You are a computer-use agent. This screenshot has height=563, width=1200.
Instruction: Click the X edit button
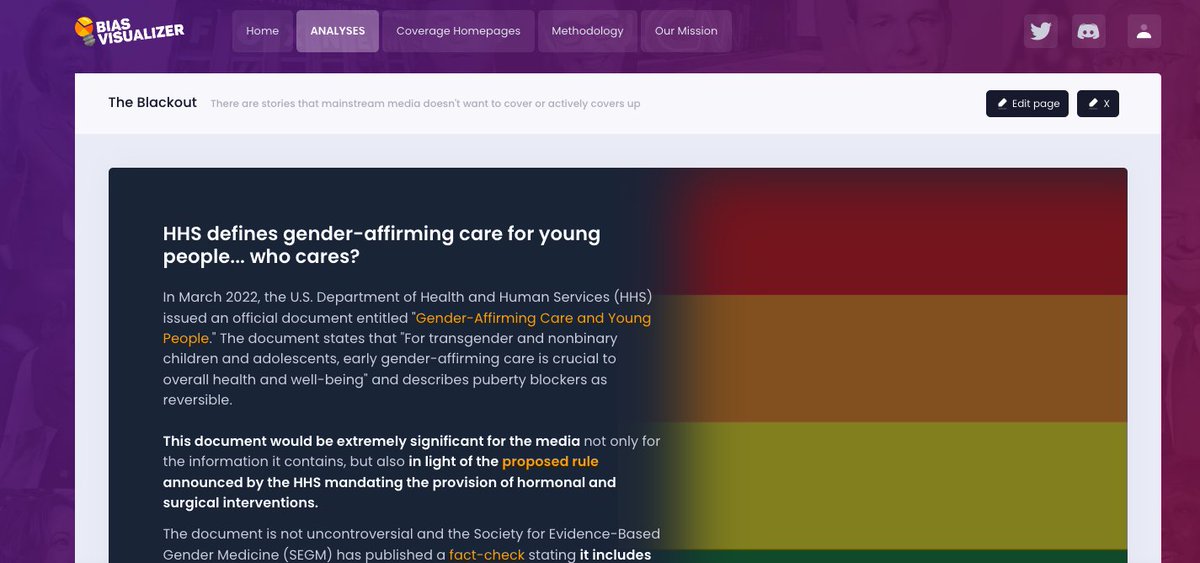click(x=1098, y=104)
